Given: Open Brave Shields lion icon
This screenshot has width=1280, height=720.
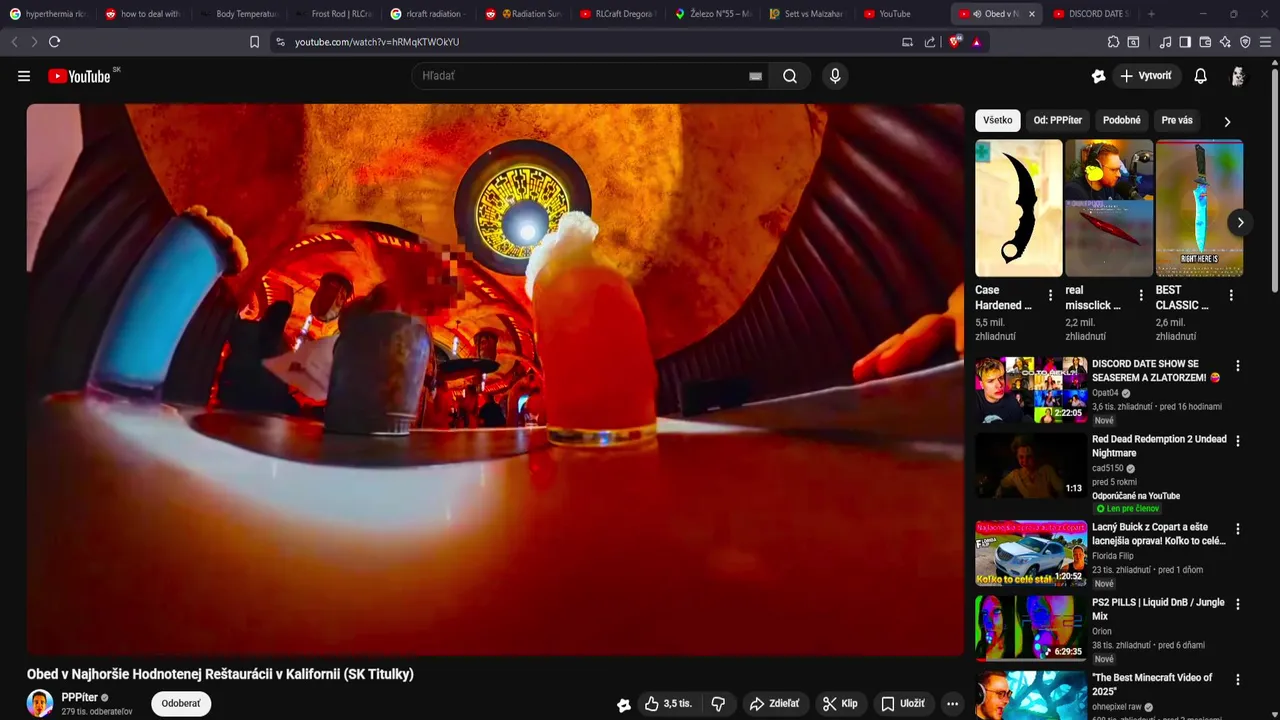Looking at the screenshot, I should (x=955, y=42).
